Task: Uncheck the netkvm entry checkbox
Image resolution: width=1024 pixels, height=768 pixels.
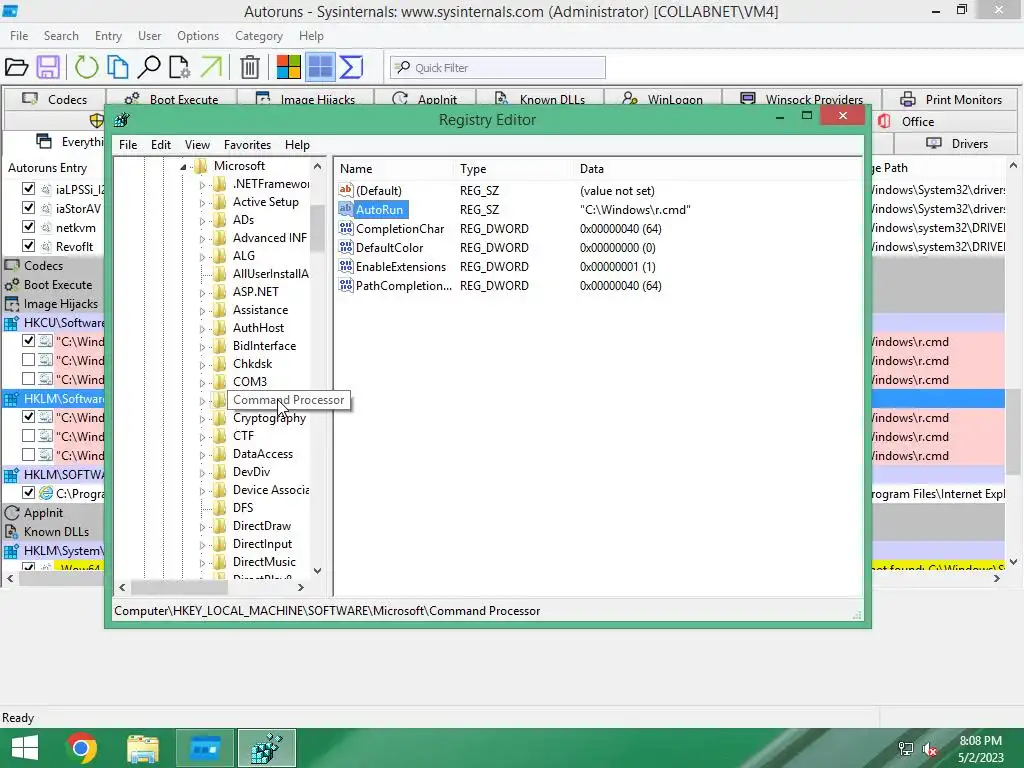Action: tap(28, 227)
